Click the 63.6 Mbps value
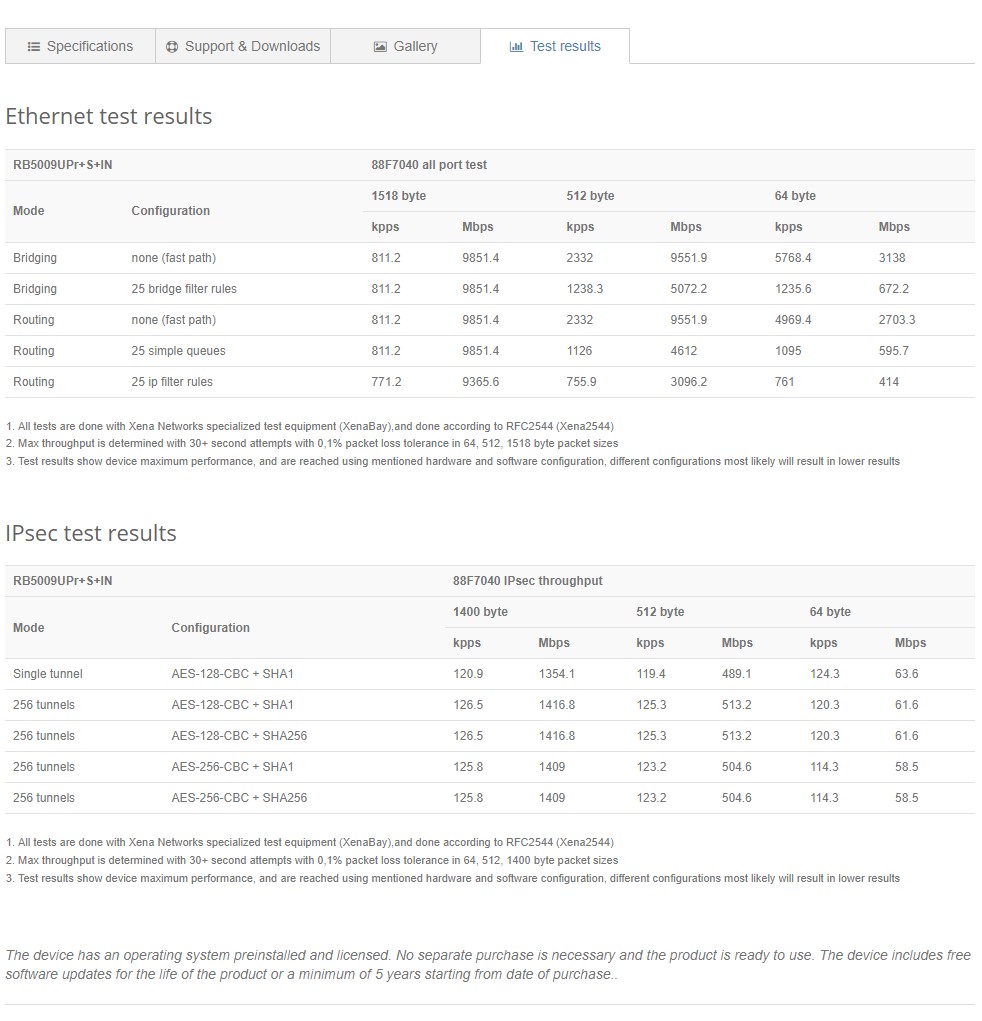This screenshot has height=1021, width=982. [x=906, y=674]
